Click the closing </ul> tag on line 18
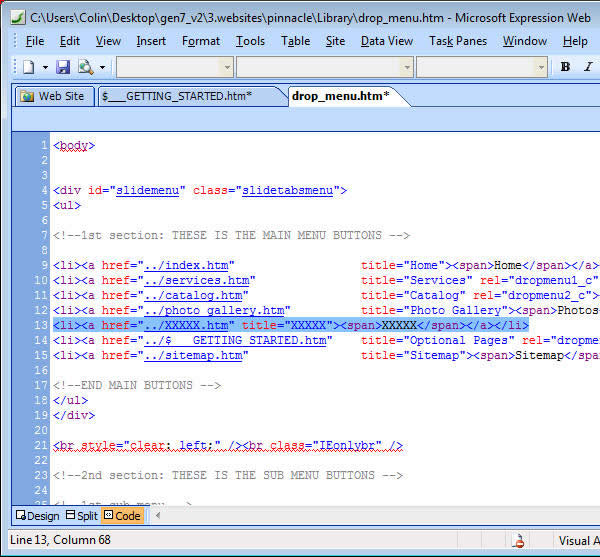 point(70,400)
